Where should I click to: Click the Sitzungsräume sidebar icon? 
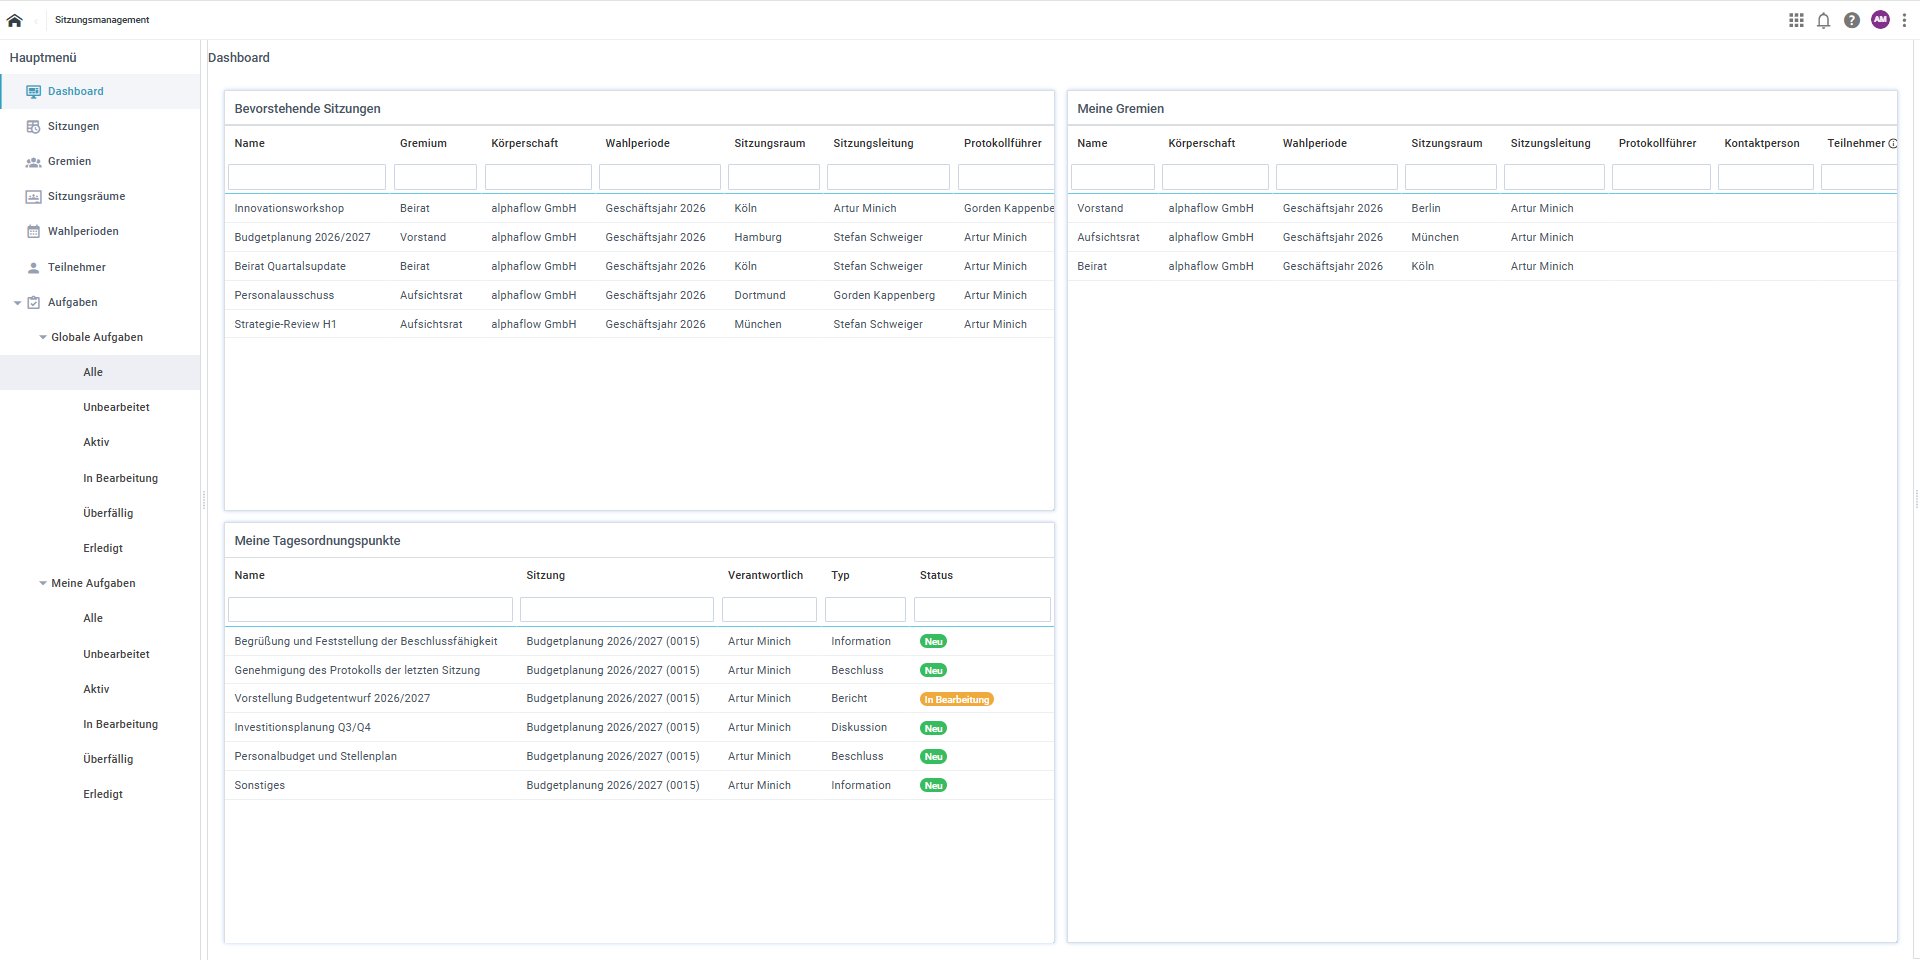coord(33,197)
